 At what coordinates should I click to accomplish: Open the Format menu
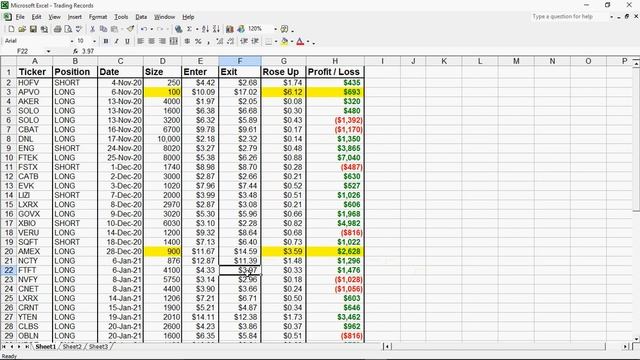(98, 17)
